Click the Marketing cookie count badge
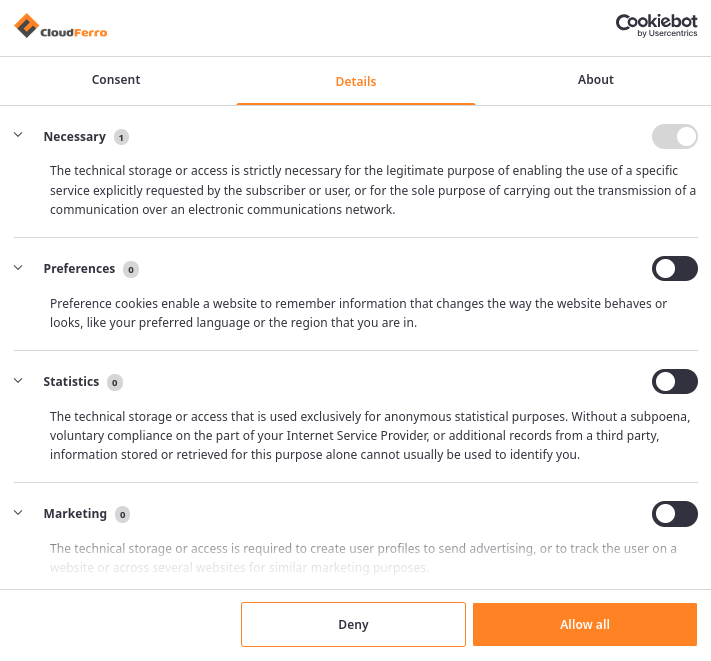 pyautogui.click(x=122, y=514)
